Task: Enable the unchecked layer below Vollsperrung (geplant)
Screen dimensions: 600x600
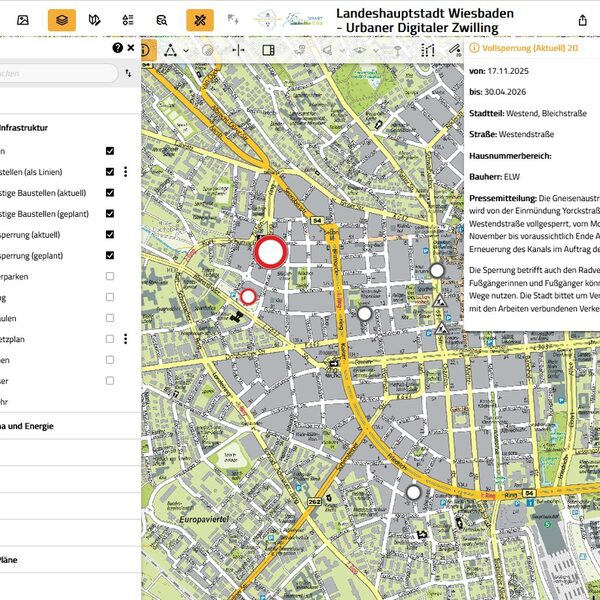Action: point(110,276)
